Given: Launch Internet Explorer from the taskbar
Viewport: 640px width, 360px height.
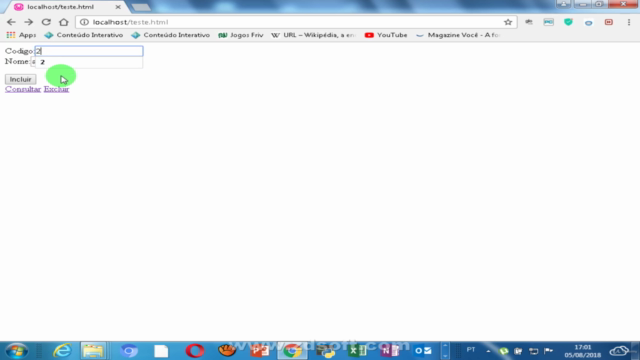Looking at the screenshot, I should pos(62,351).
